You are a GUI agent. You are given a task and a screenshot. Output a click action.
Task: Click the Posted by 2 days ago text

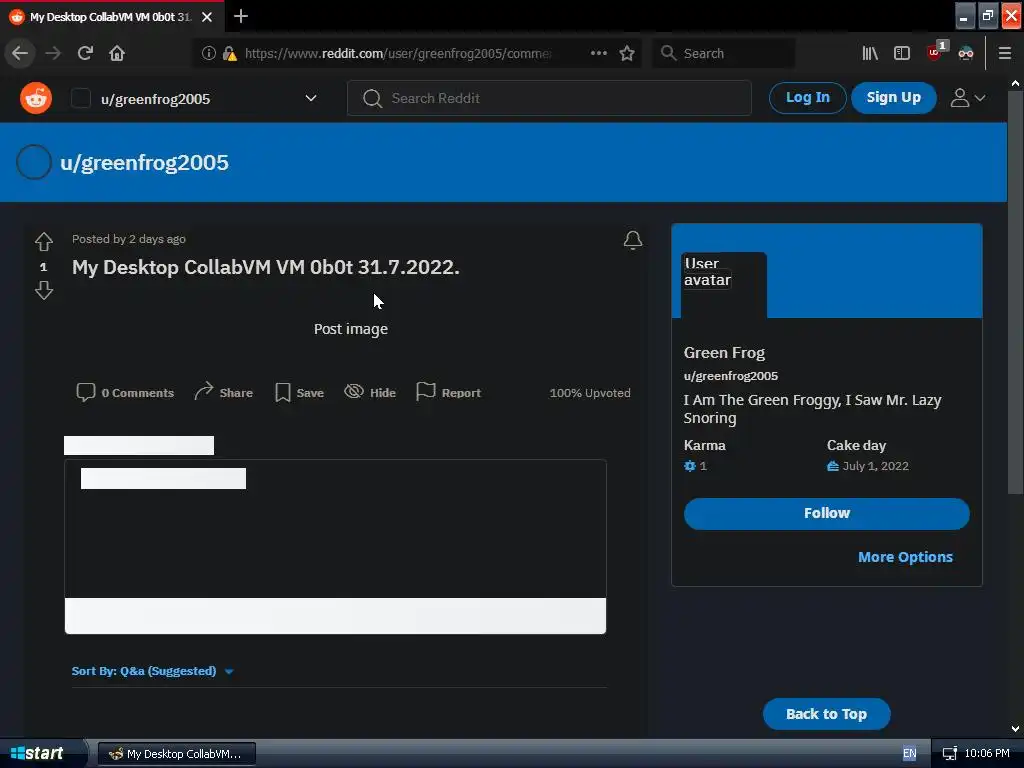[x=129, y=239]
